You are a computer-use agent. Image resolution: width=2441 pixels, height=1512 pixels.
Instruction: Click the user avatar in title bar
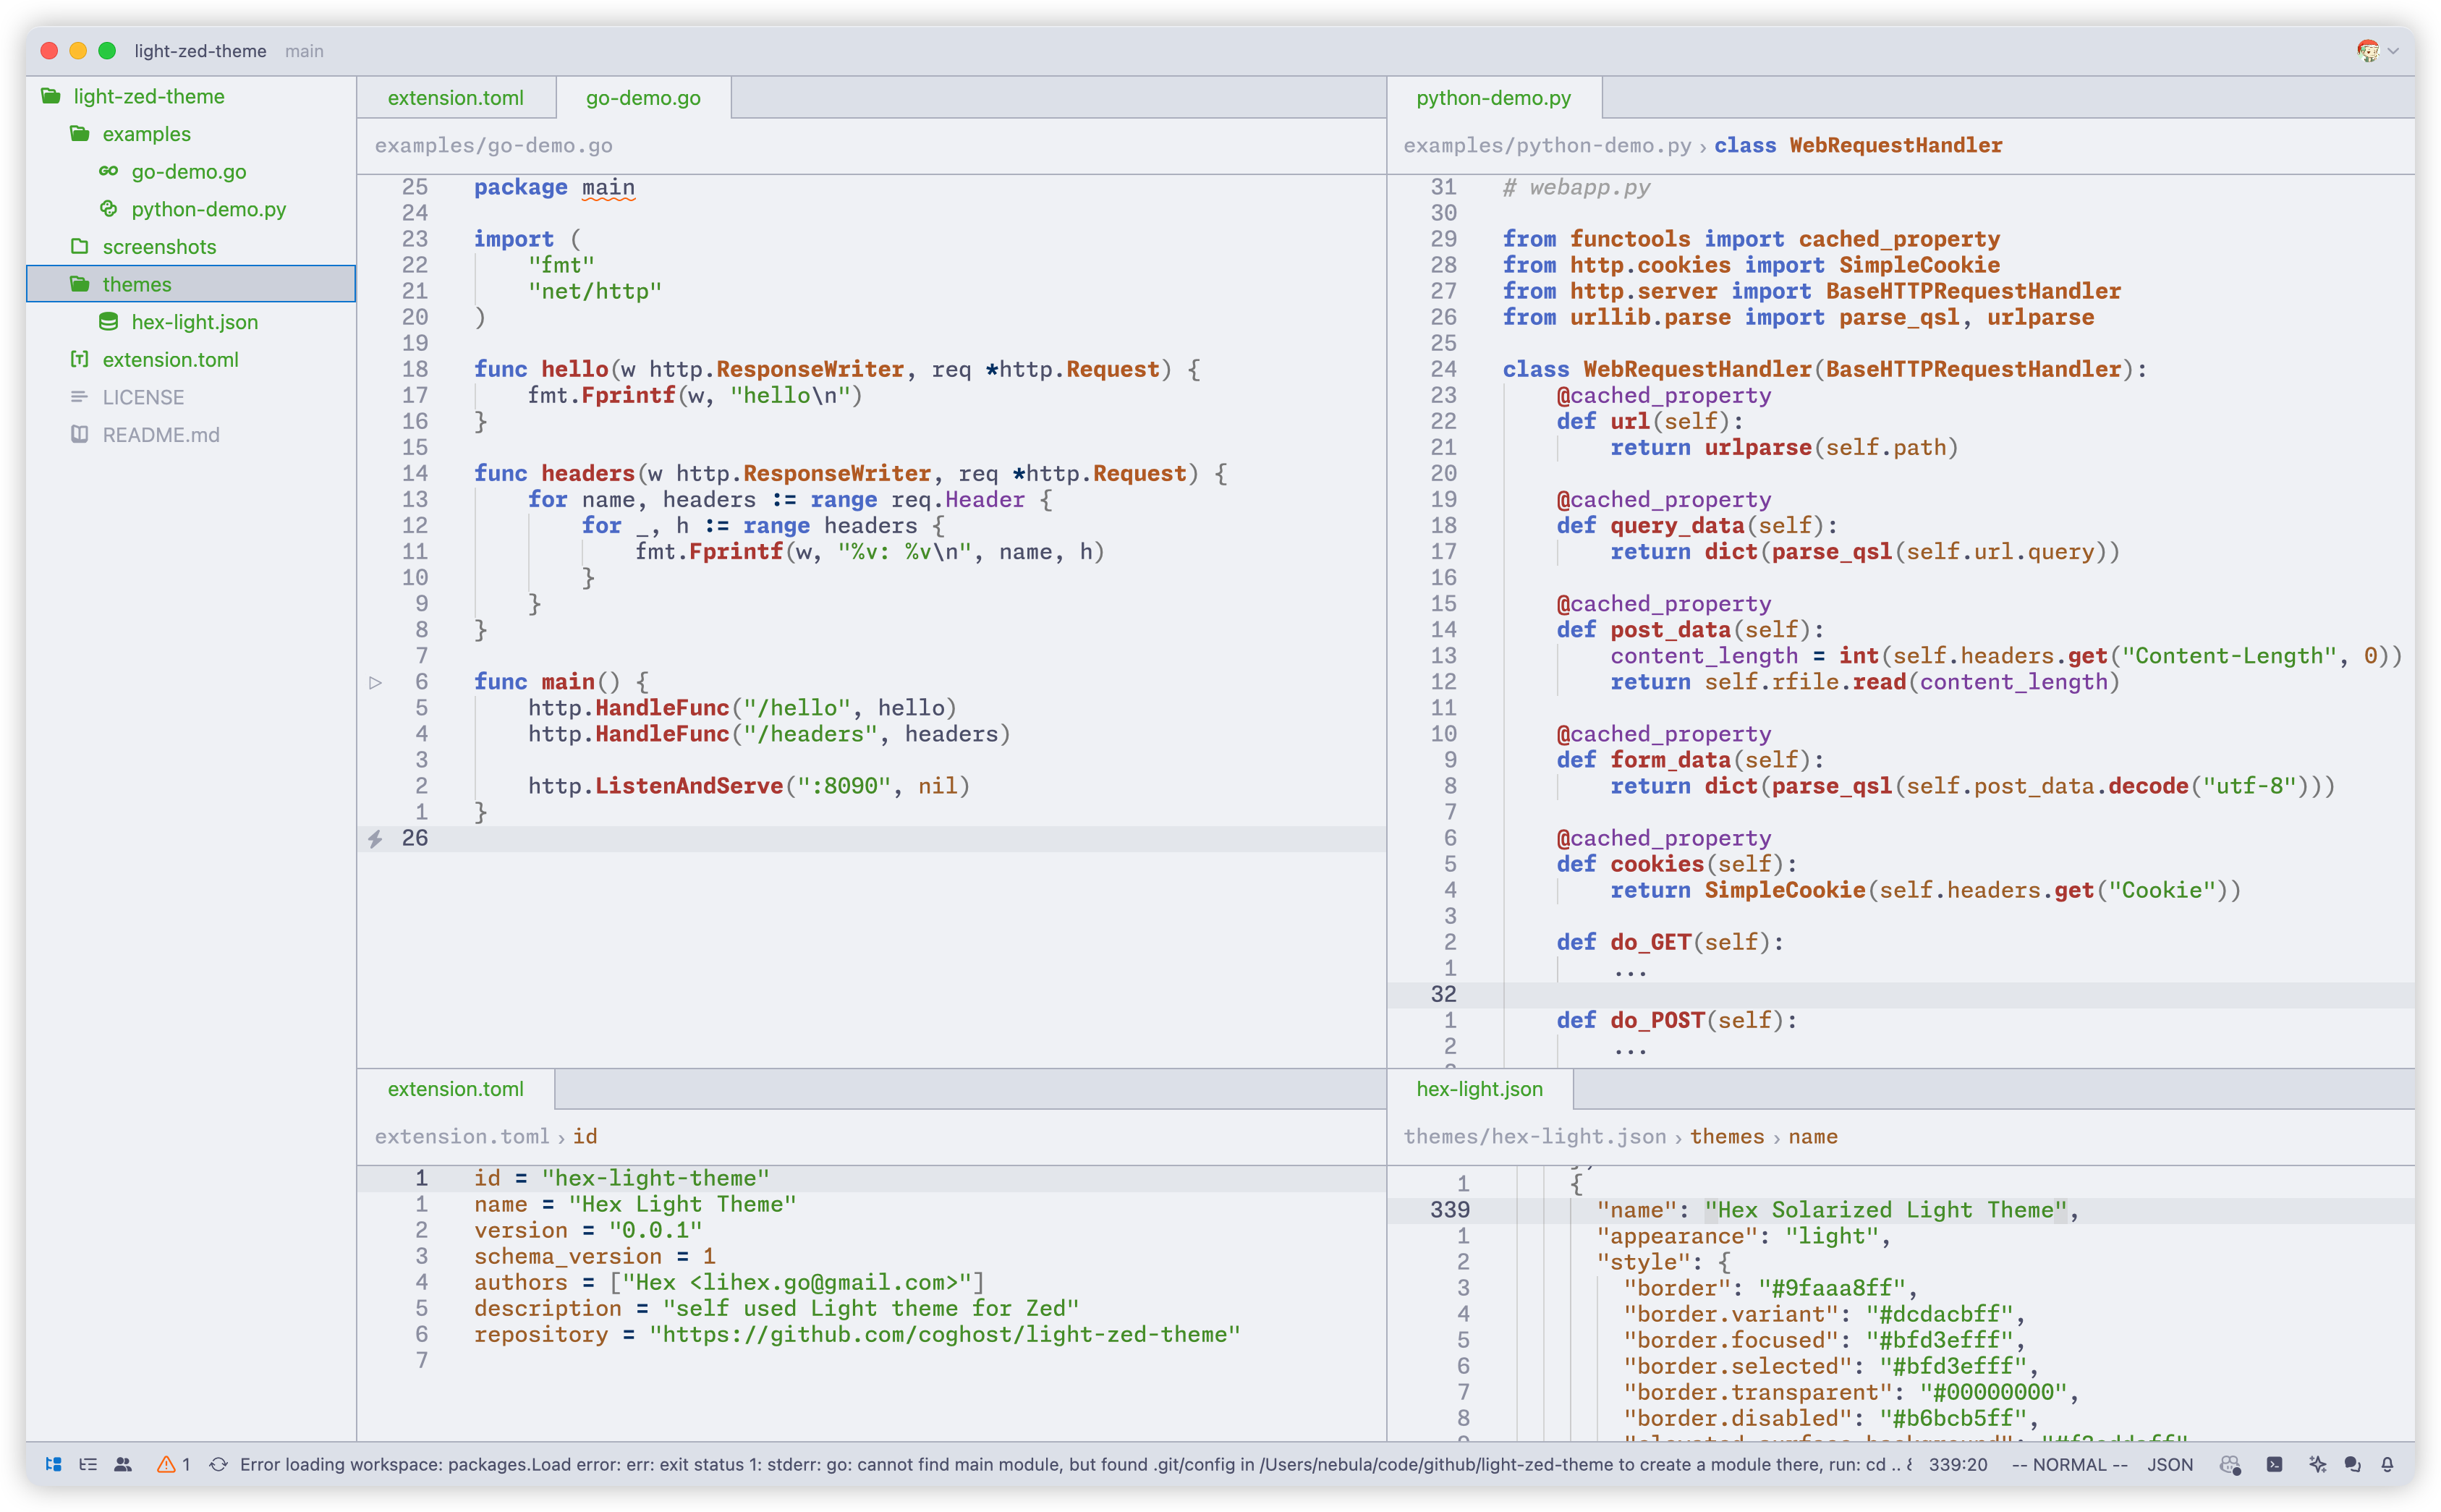pos(2367,50)
